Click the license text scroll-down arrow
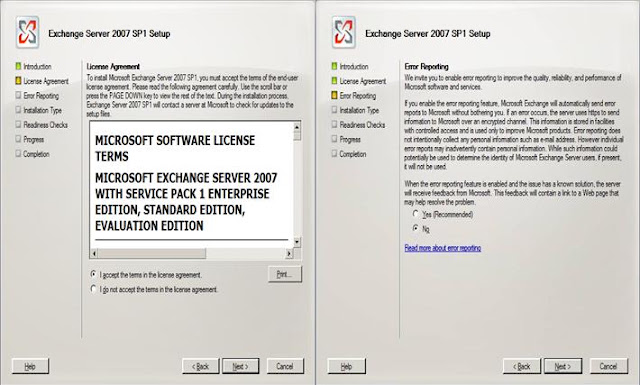640x385 pixels. [x=297, y=242]
